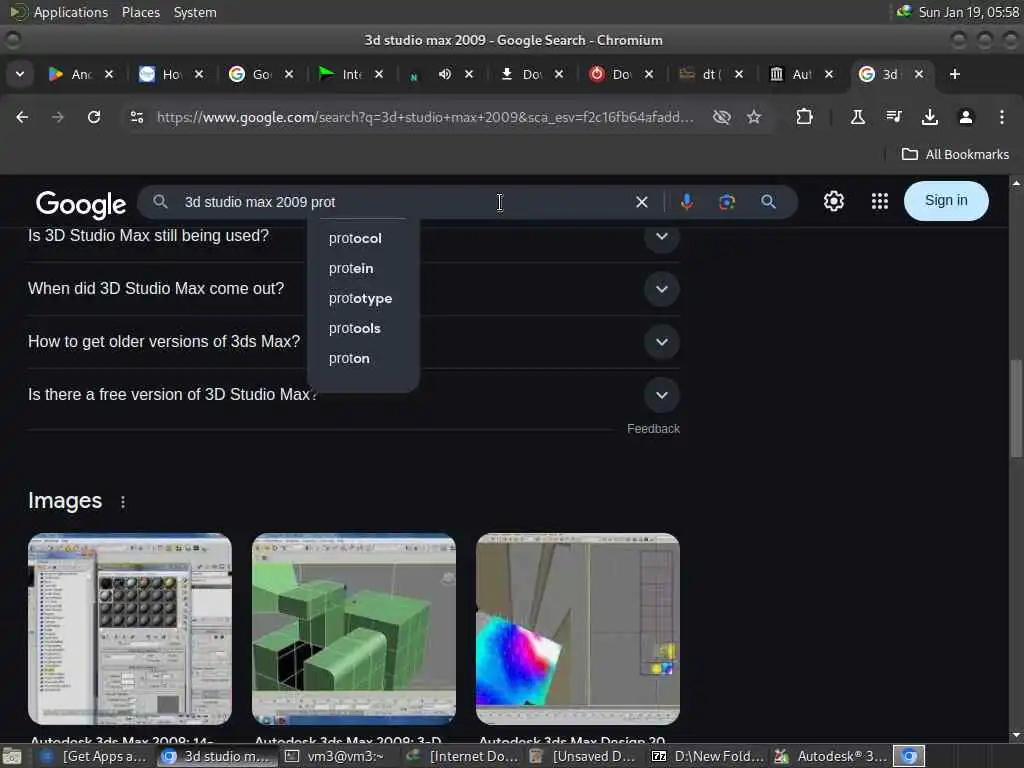Viewport: 1024px width, 768px height.
Task: Switch to the 'Ho' tab
Action: pos(160,74)
